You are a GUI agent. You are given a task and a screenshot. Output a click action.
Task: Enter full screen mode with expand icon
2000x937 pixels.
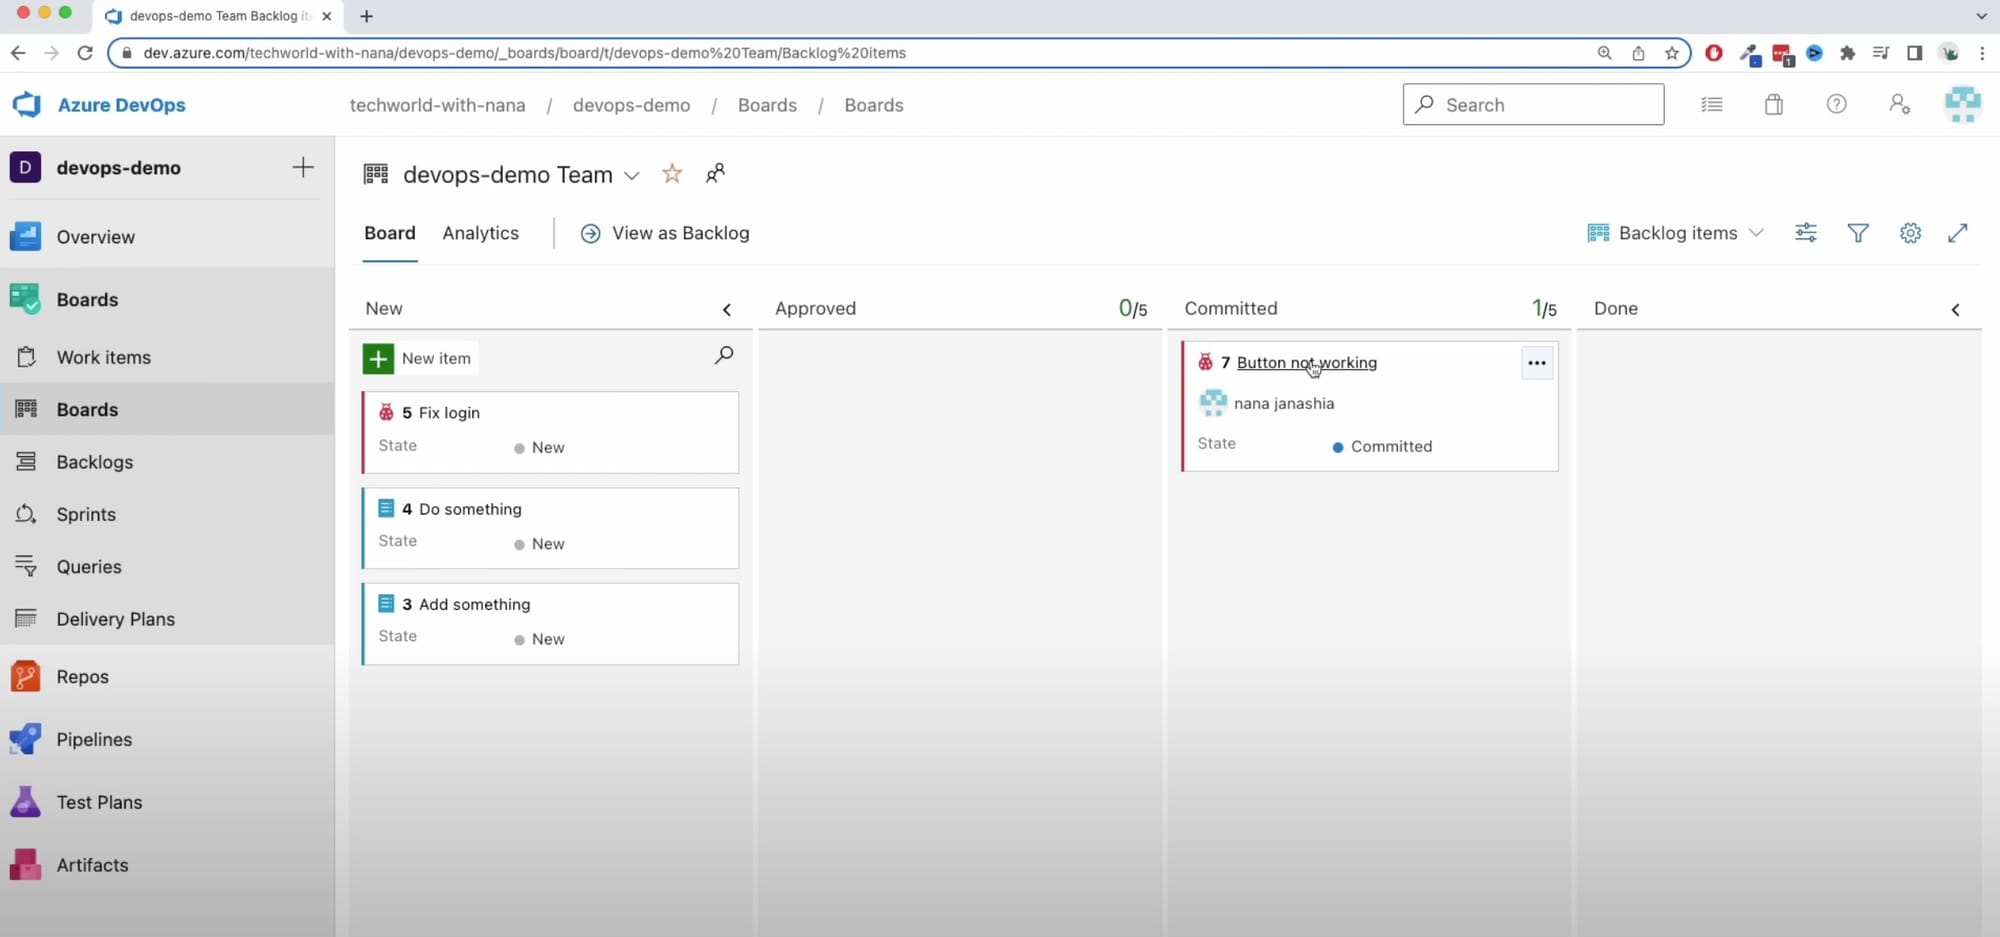(x=1958, y=233)
